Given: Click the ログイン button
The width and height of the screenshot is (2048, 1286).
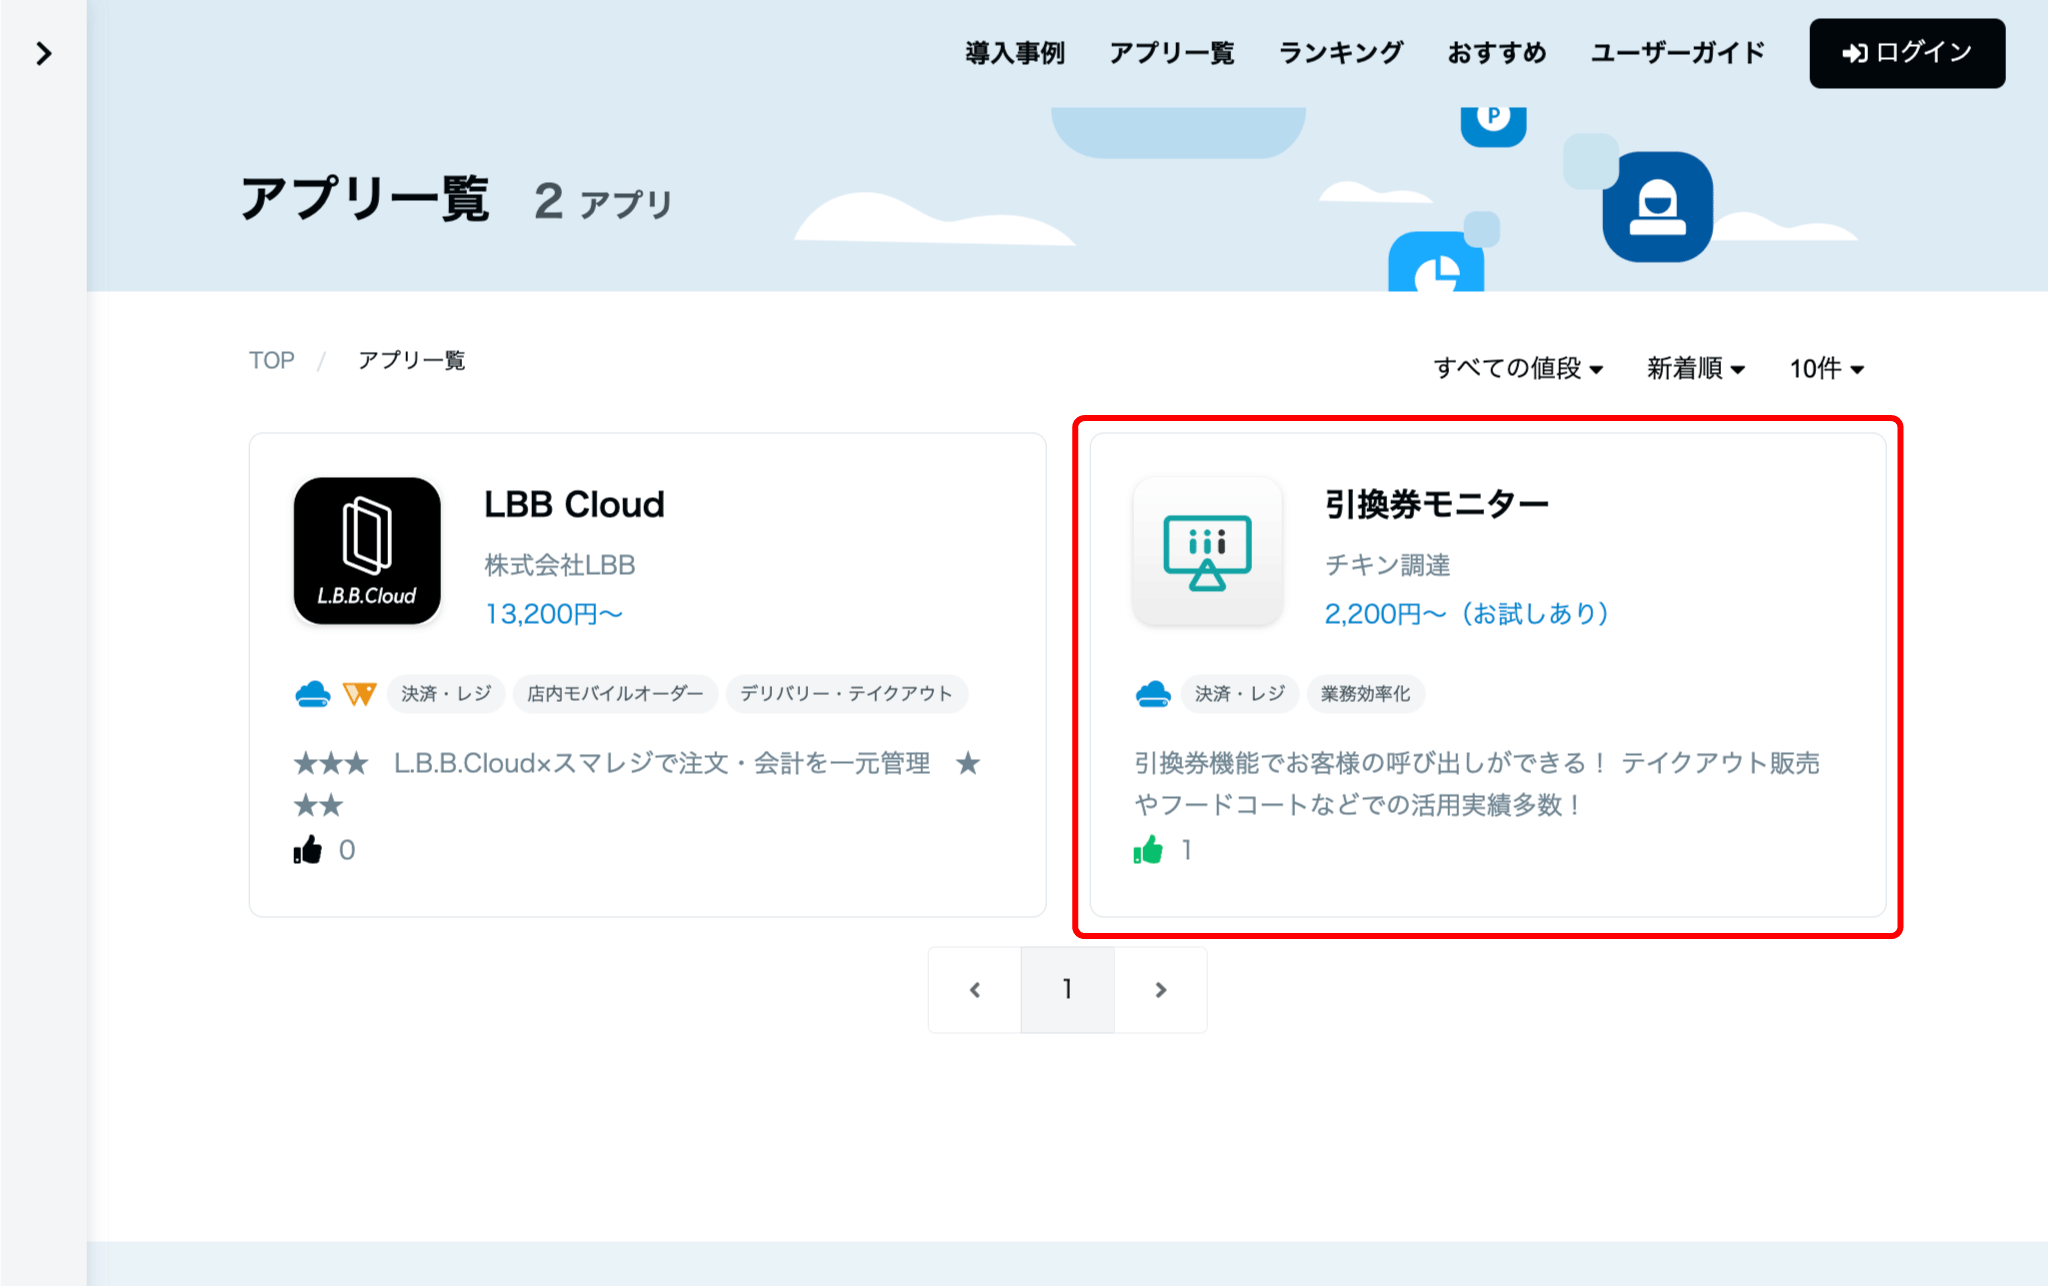Looking at the screenshot, I should (x=1907, y=53).
